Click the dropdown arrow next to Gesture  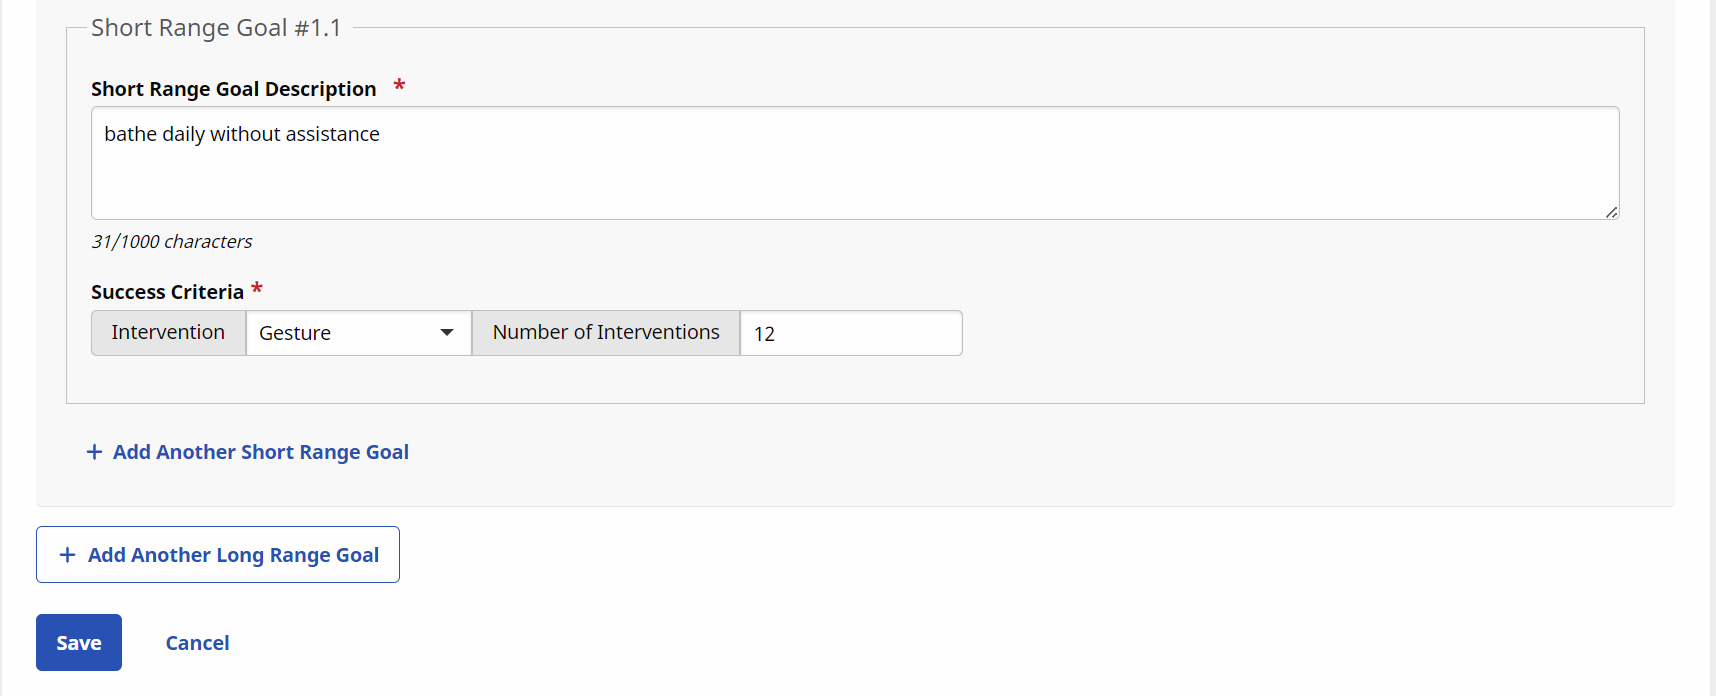coord(447,333)
